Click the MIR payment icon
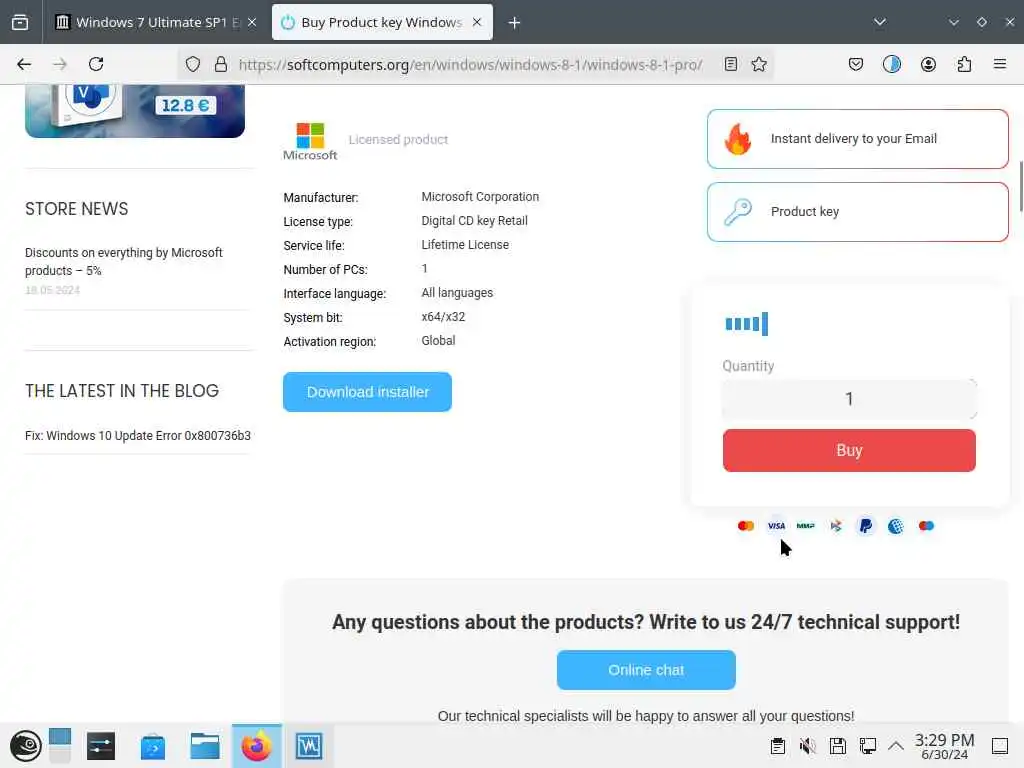Viewport: 1024px width, 768px height. tap(806, 526)
